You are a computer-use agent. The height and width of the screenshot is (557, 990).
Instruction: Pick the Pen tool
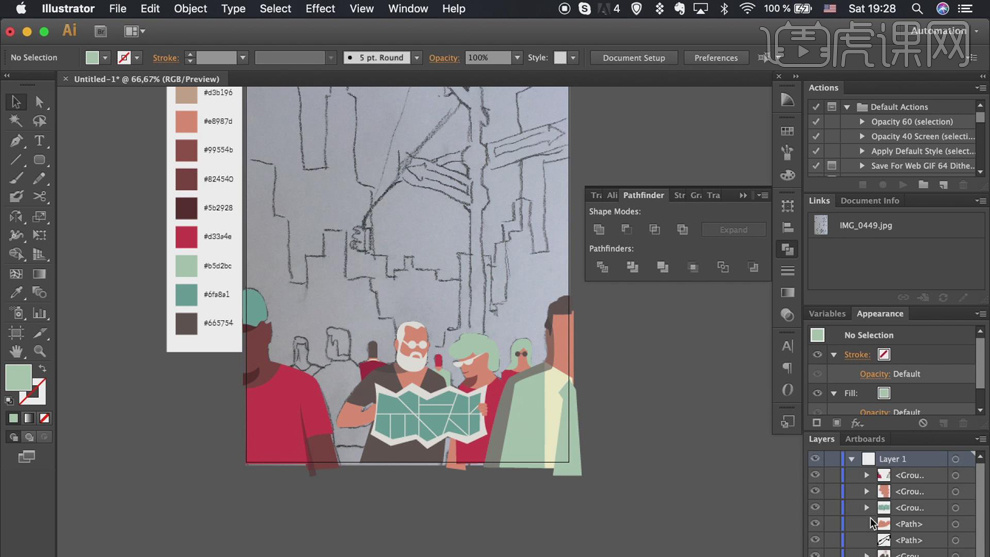point(16,141)
